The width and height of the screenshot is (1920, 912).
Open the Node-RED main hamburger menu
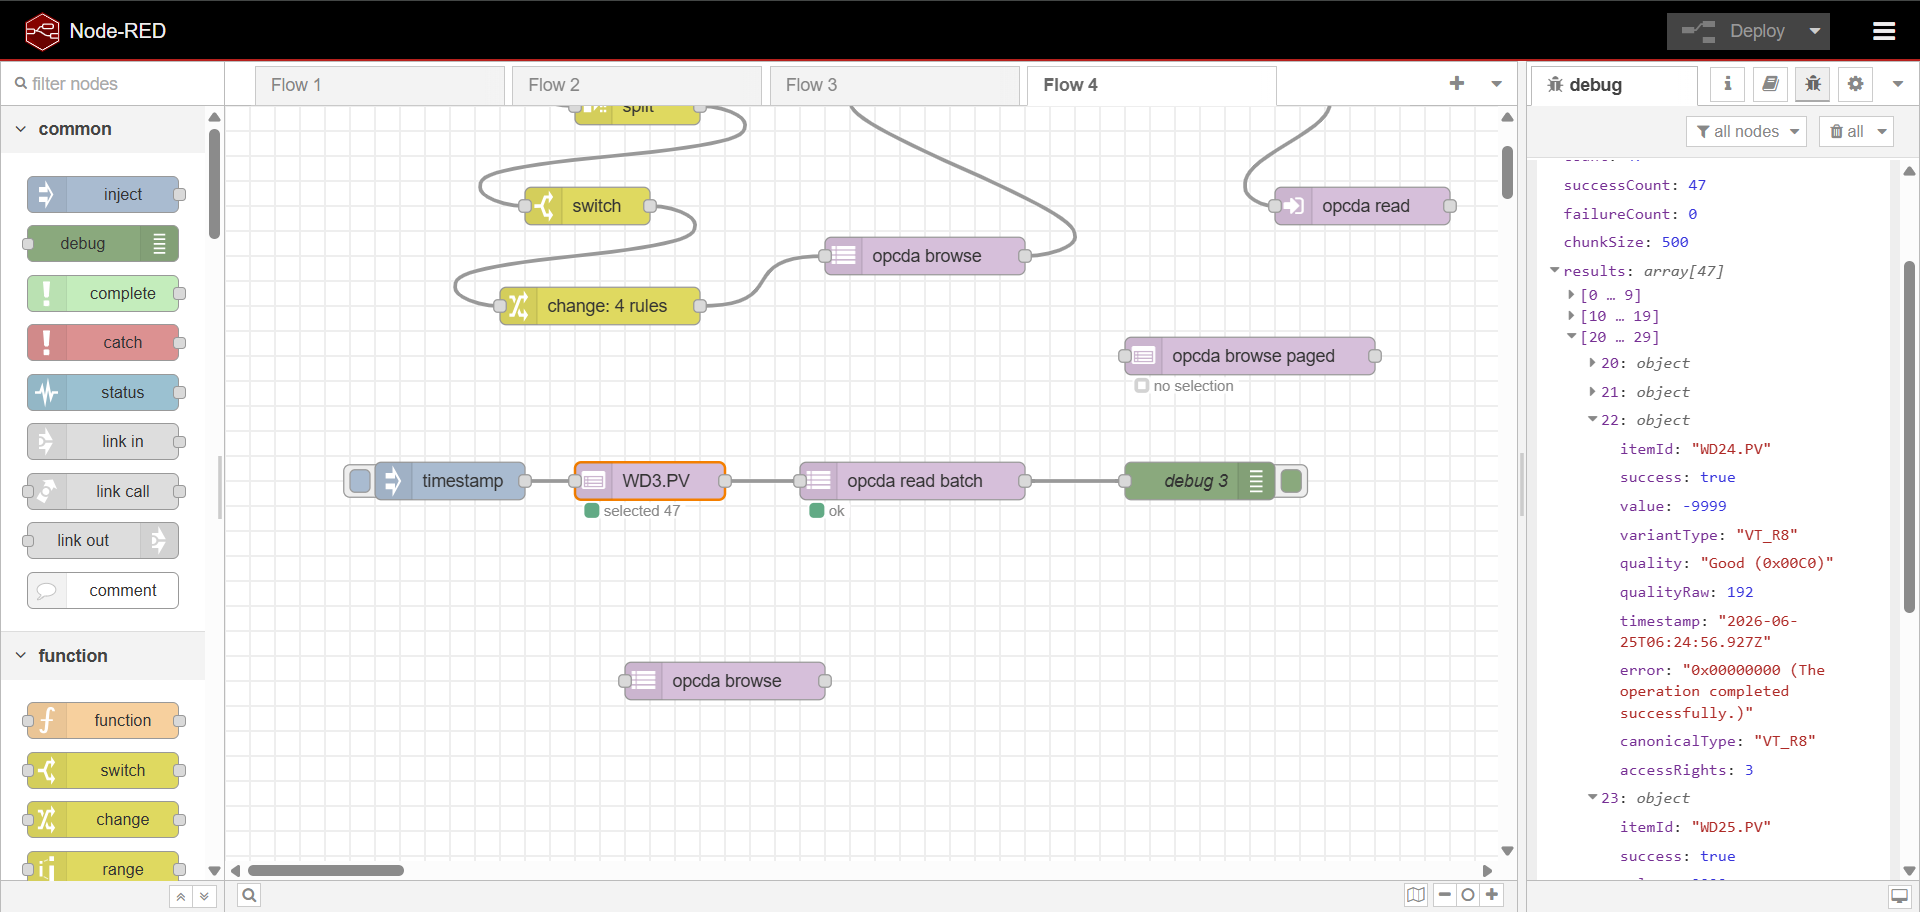click(x=1884, y=31)
